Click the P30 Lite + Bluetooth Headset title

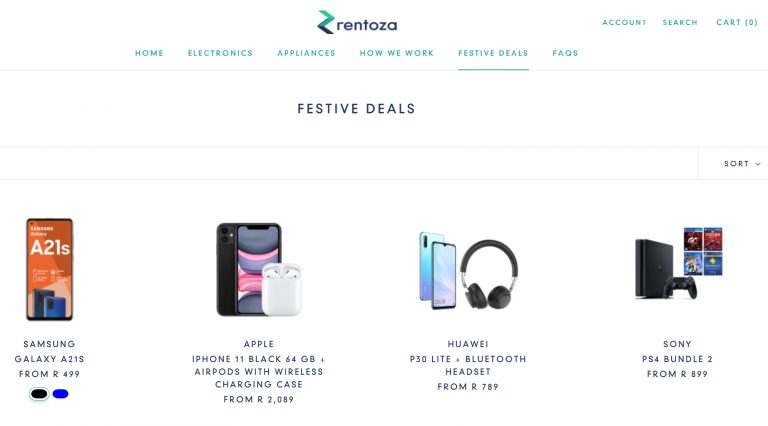pos(468,365)
